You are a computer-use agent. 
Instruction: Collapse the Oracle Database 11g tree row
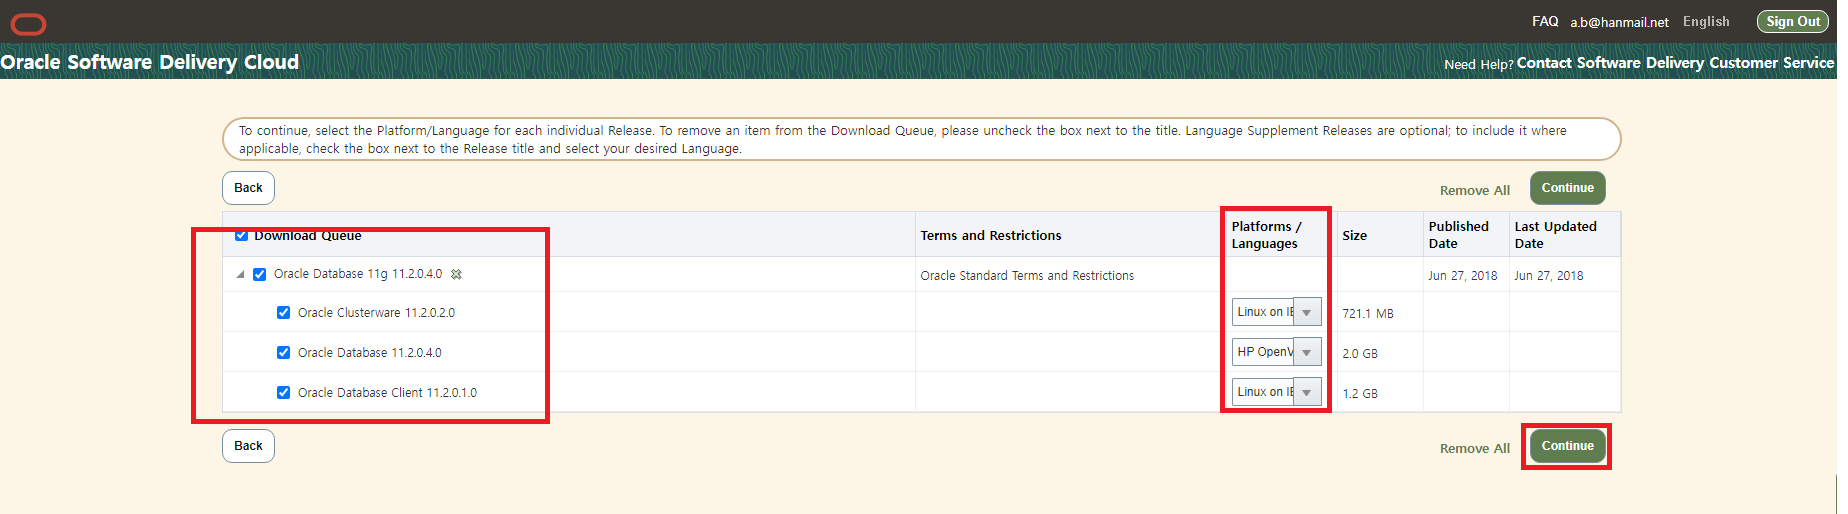click(x=240, y=274)
